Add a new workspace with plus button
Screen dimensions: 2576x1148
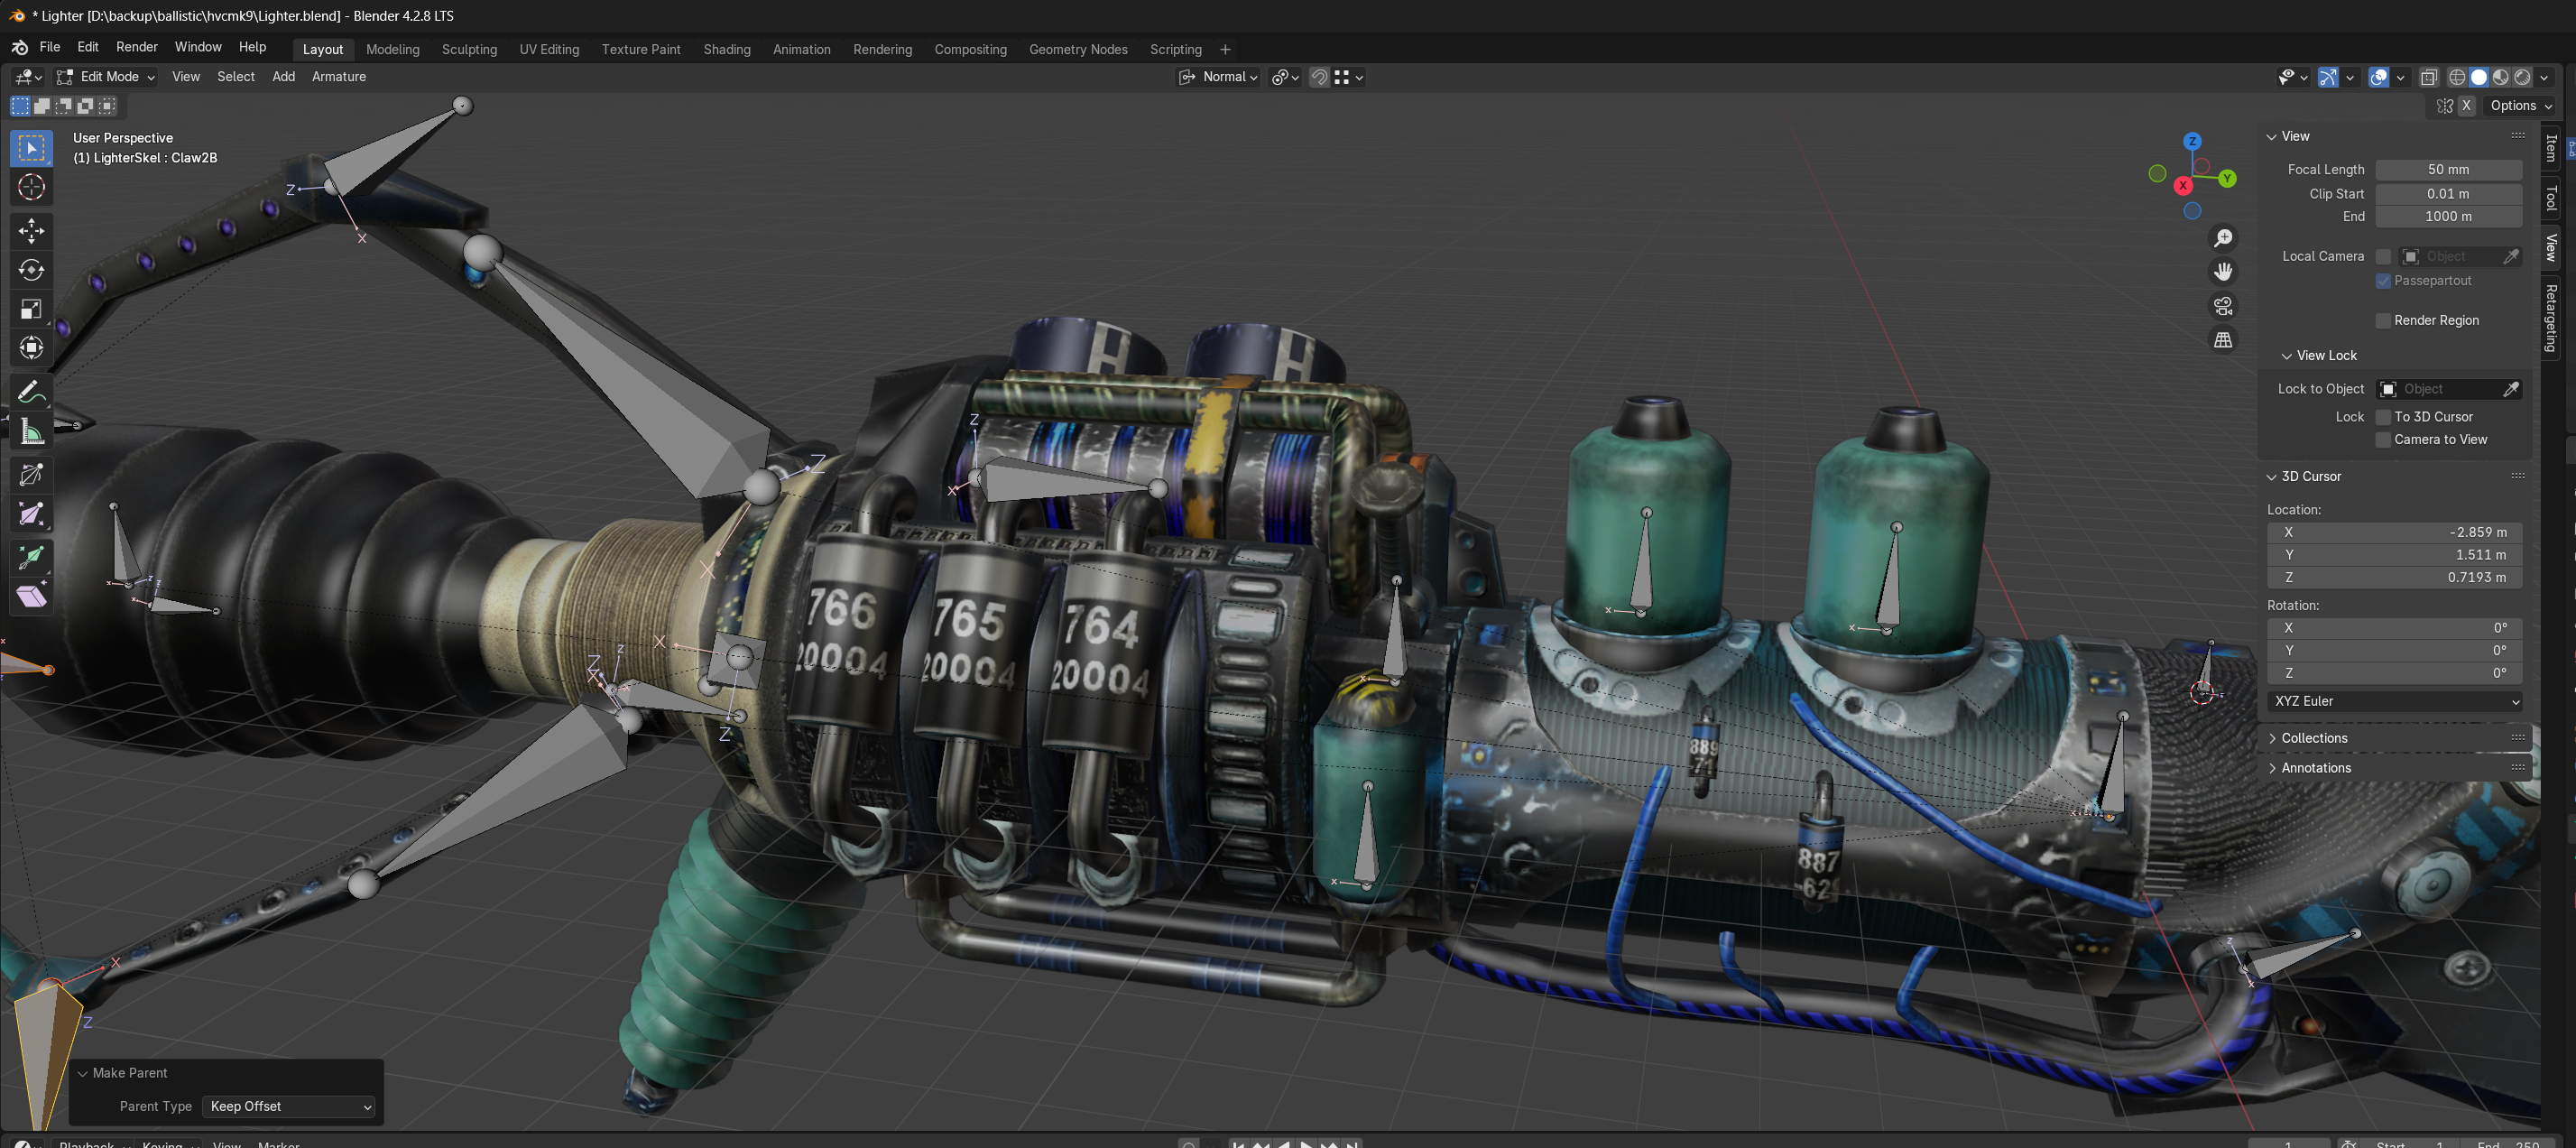click(1225, 49)
